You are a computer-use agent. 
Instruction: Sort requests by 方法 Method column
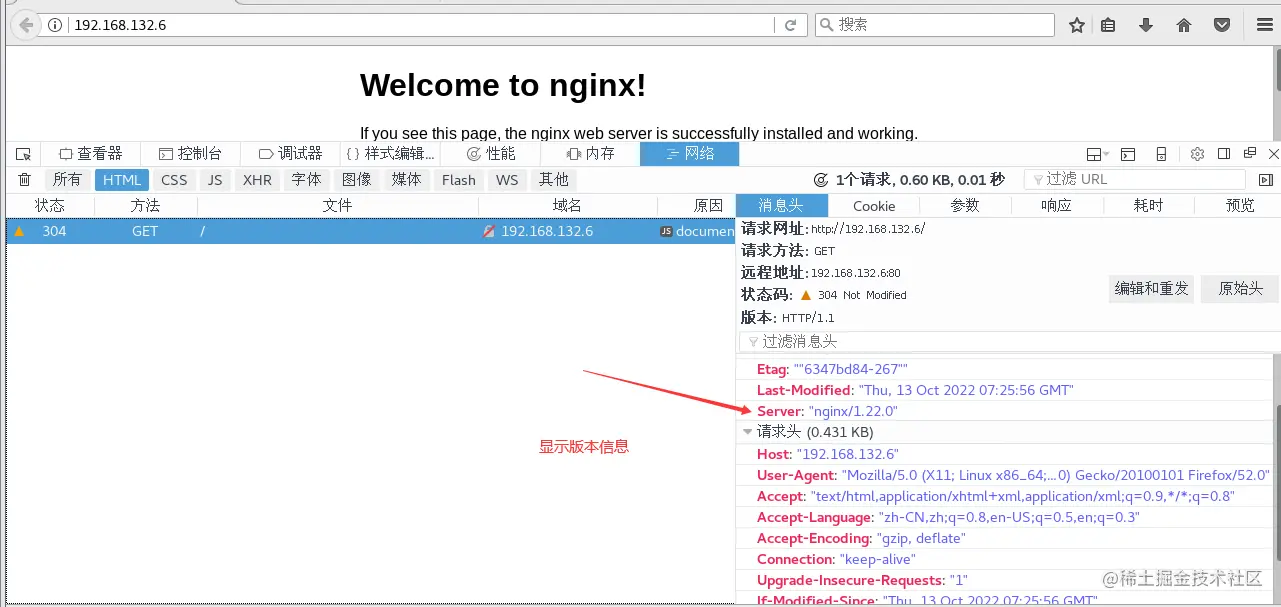[145, 205]
